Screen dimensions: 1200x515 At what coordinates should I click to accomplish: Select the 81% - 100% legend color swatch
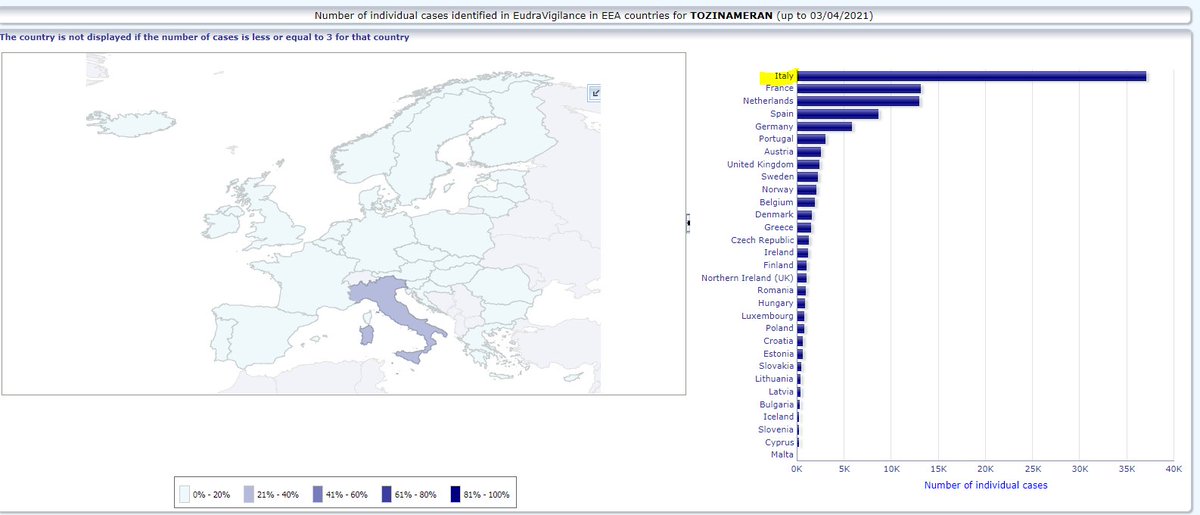point(454,494)
